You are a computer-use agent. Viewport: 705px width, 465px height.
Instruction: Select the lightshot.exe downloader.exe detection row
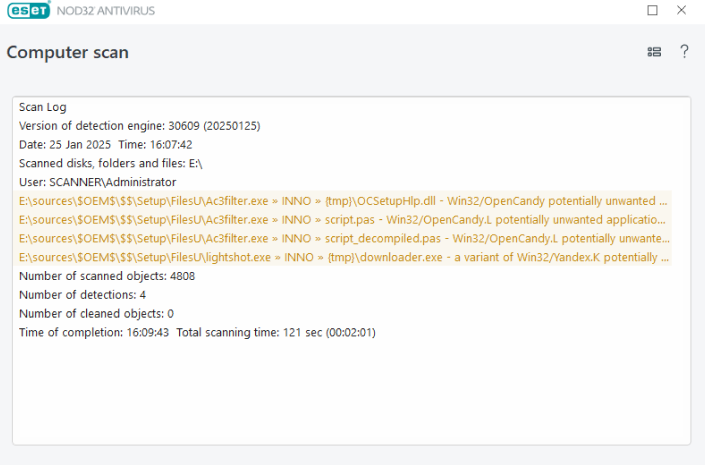pyautogui.click(x=343, y=257)
